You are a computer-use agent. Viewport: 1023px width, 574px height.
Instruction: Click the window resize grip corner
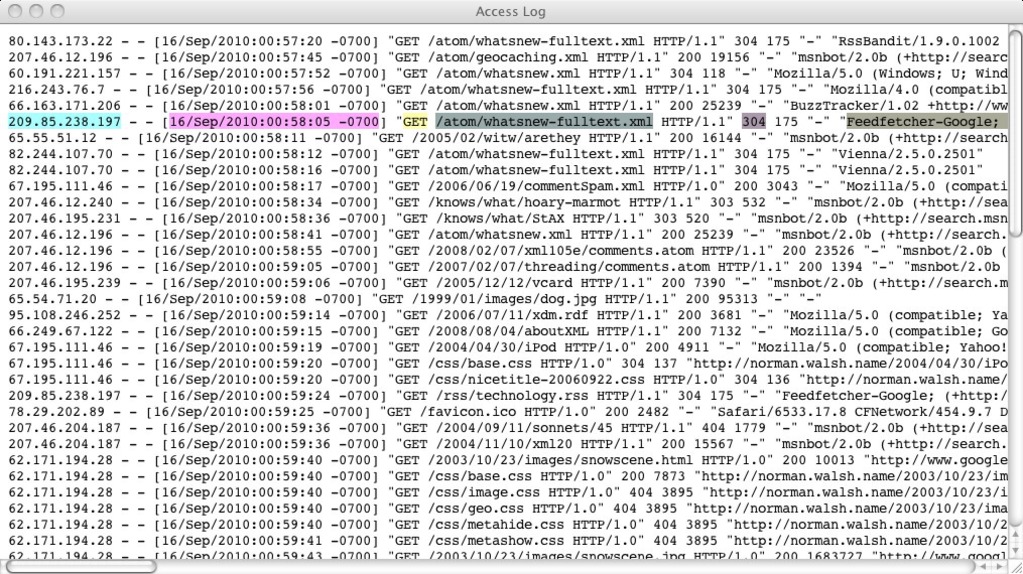[1016, 567]
